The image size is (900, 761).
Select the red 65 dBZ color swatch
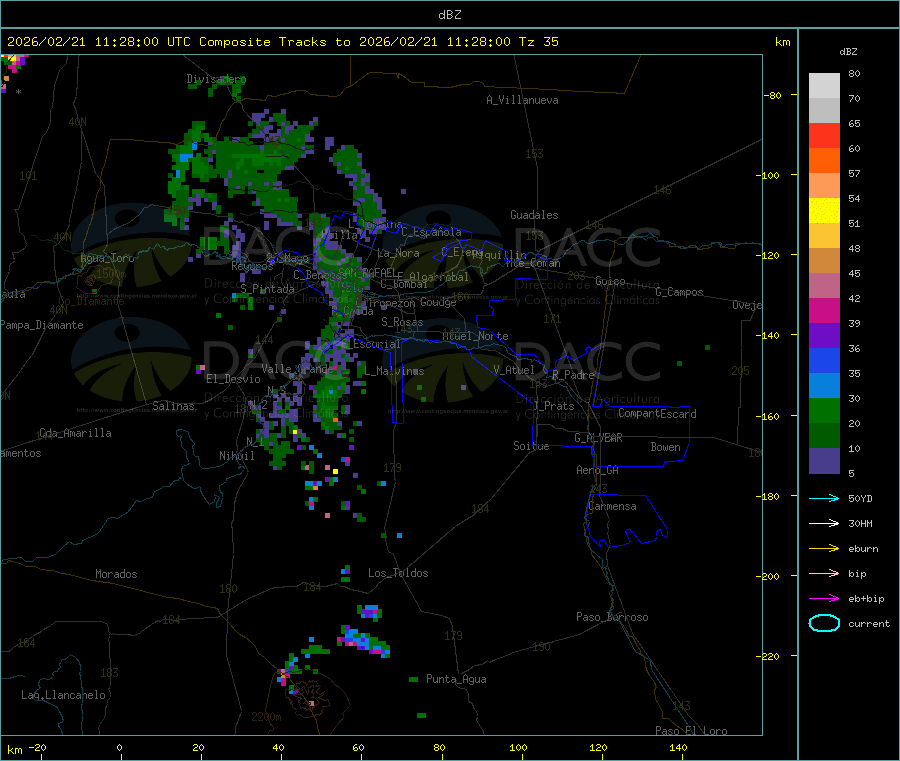824,135
